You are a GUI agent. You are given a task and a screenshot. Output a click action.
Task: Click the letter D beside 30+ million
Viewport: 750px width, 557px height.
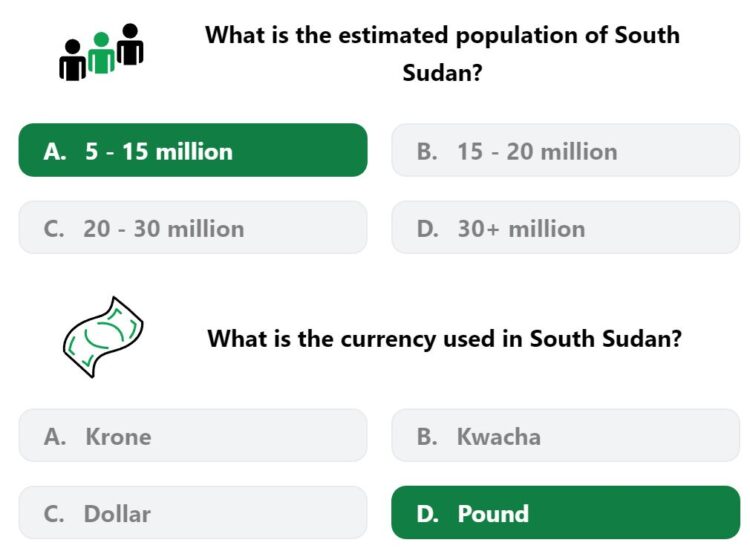coord(427,229)
